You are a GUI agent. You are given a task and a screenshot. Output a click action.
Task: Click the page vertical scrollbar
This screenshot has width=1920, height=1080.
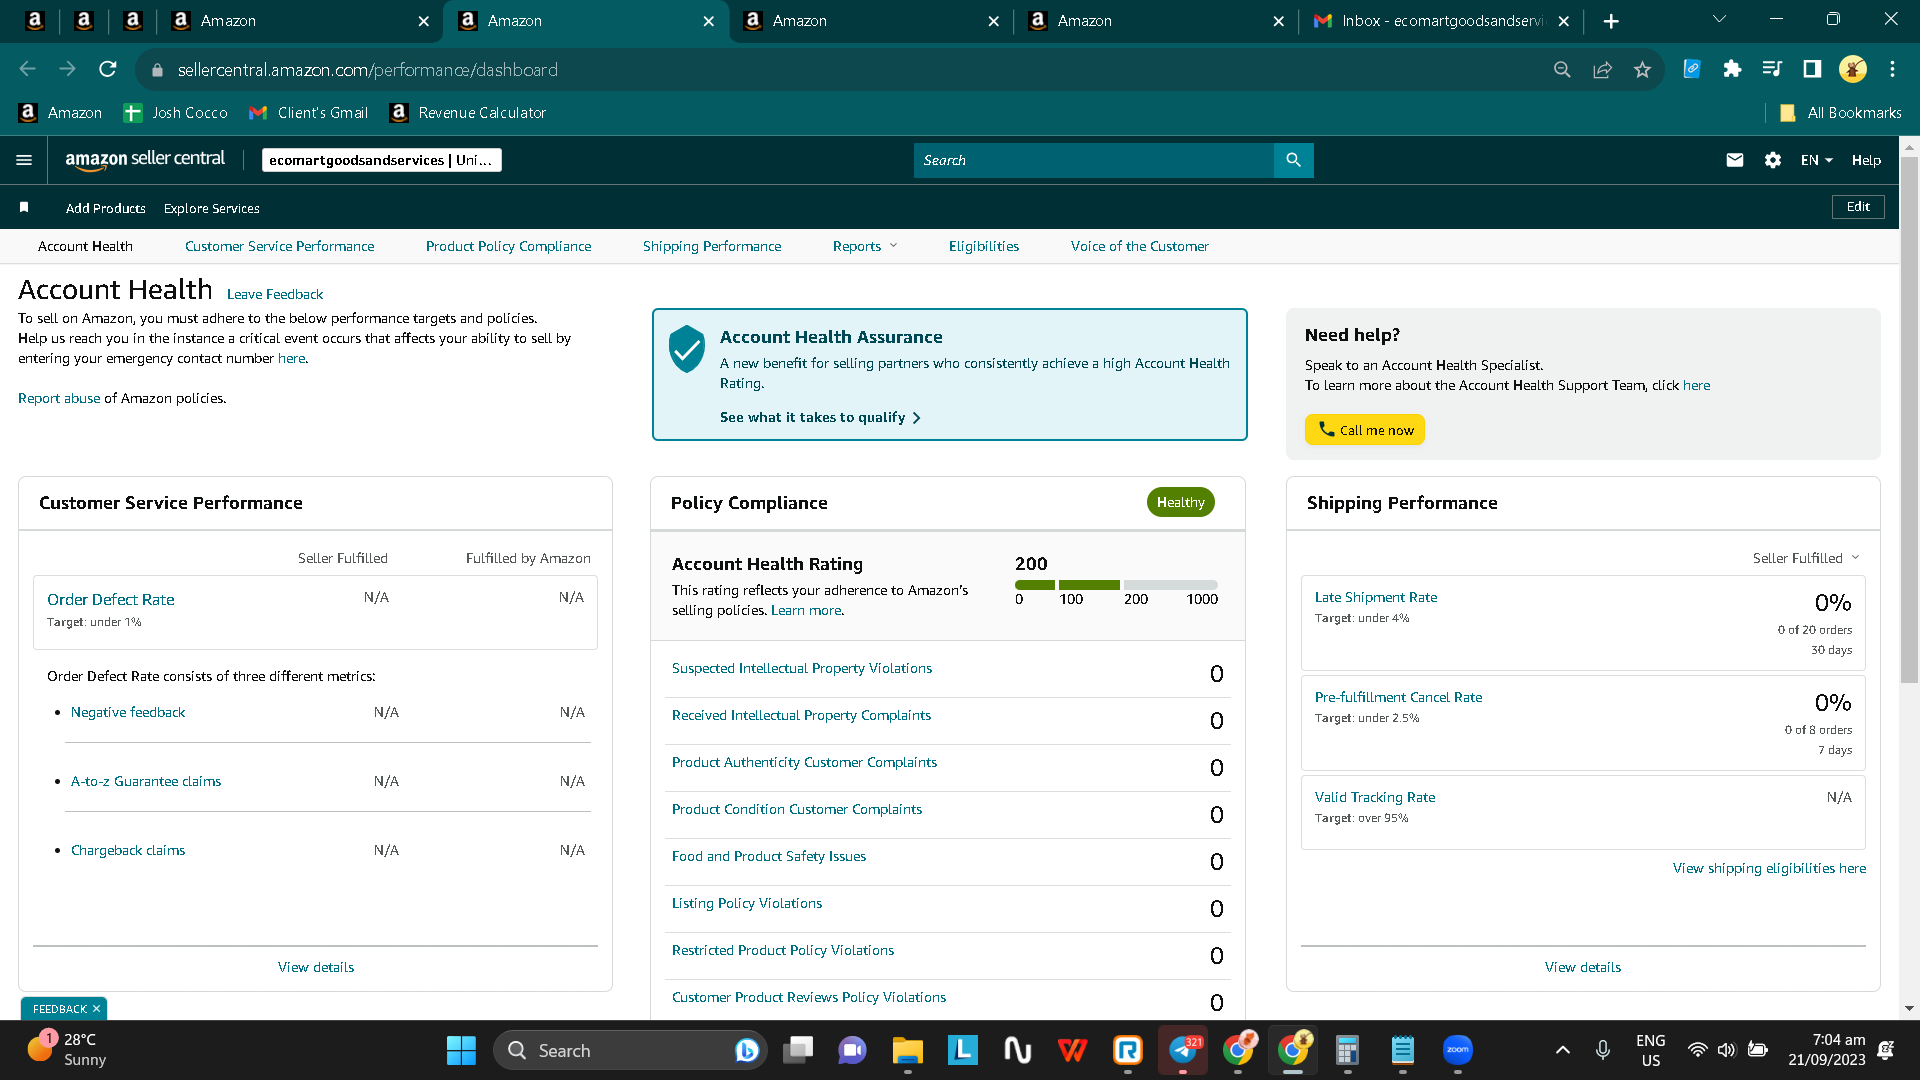(1909, 420)
